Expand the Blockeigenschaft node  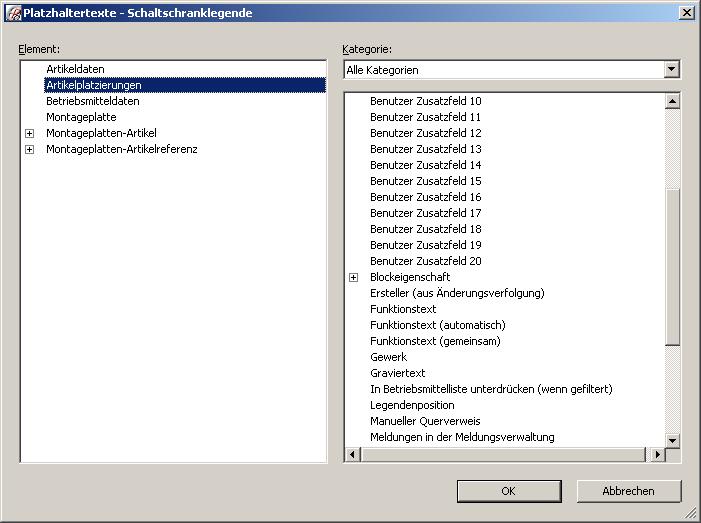353,278
